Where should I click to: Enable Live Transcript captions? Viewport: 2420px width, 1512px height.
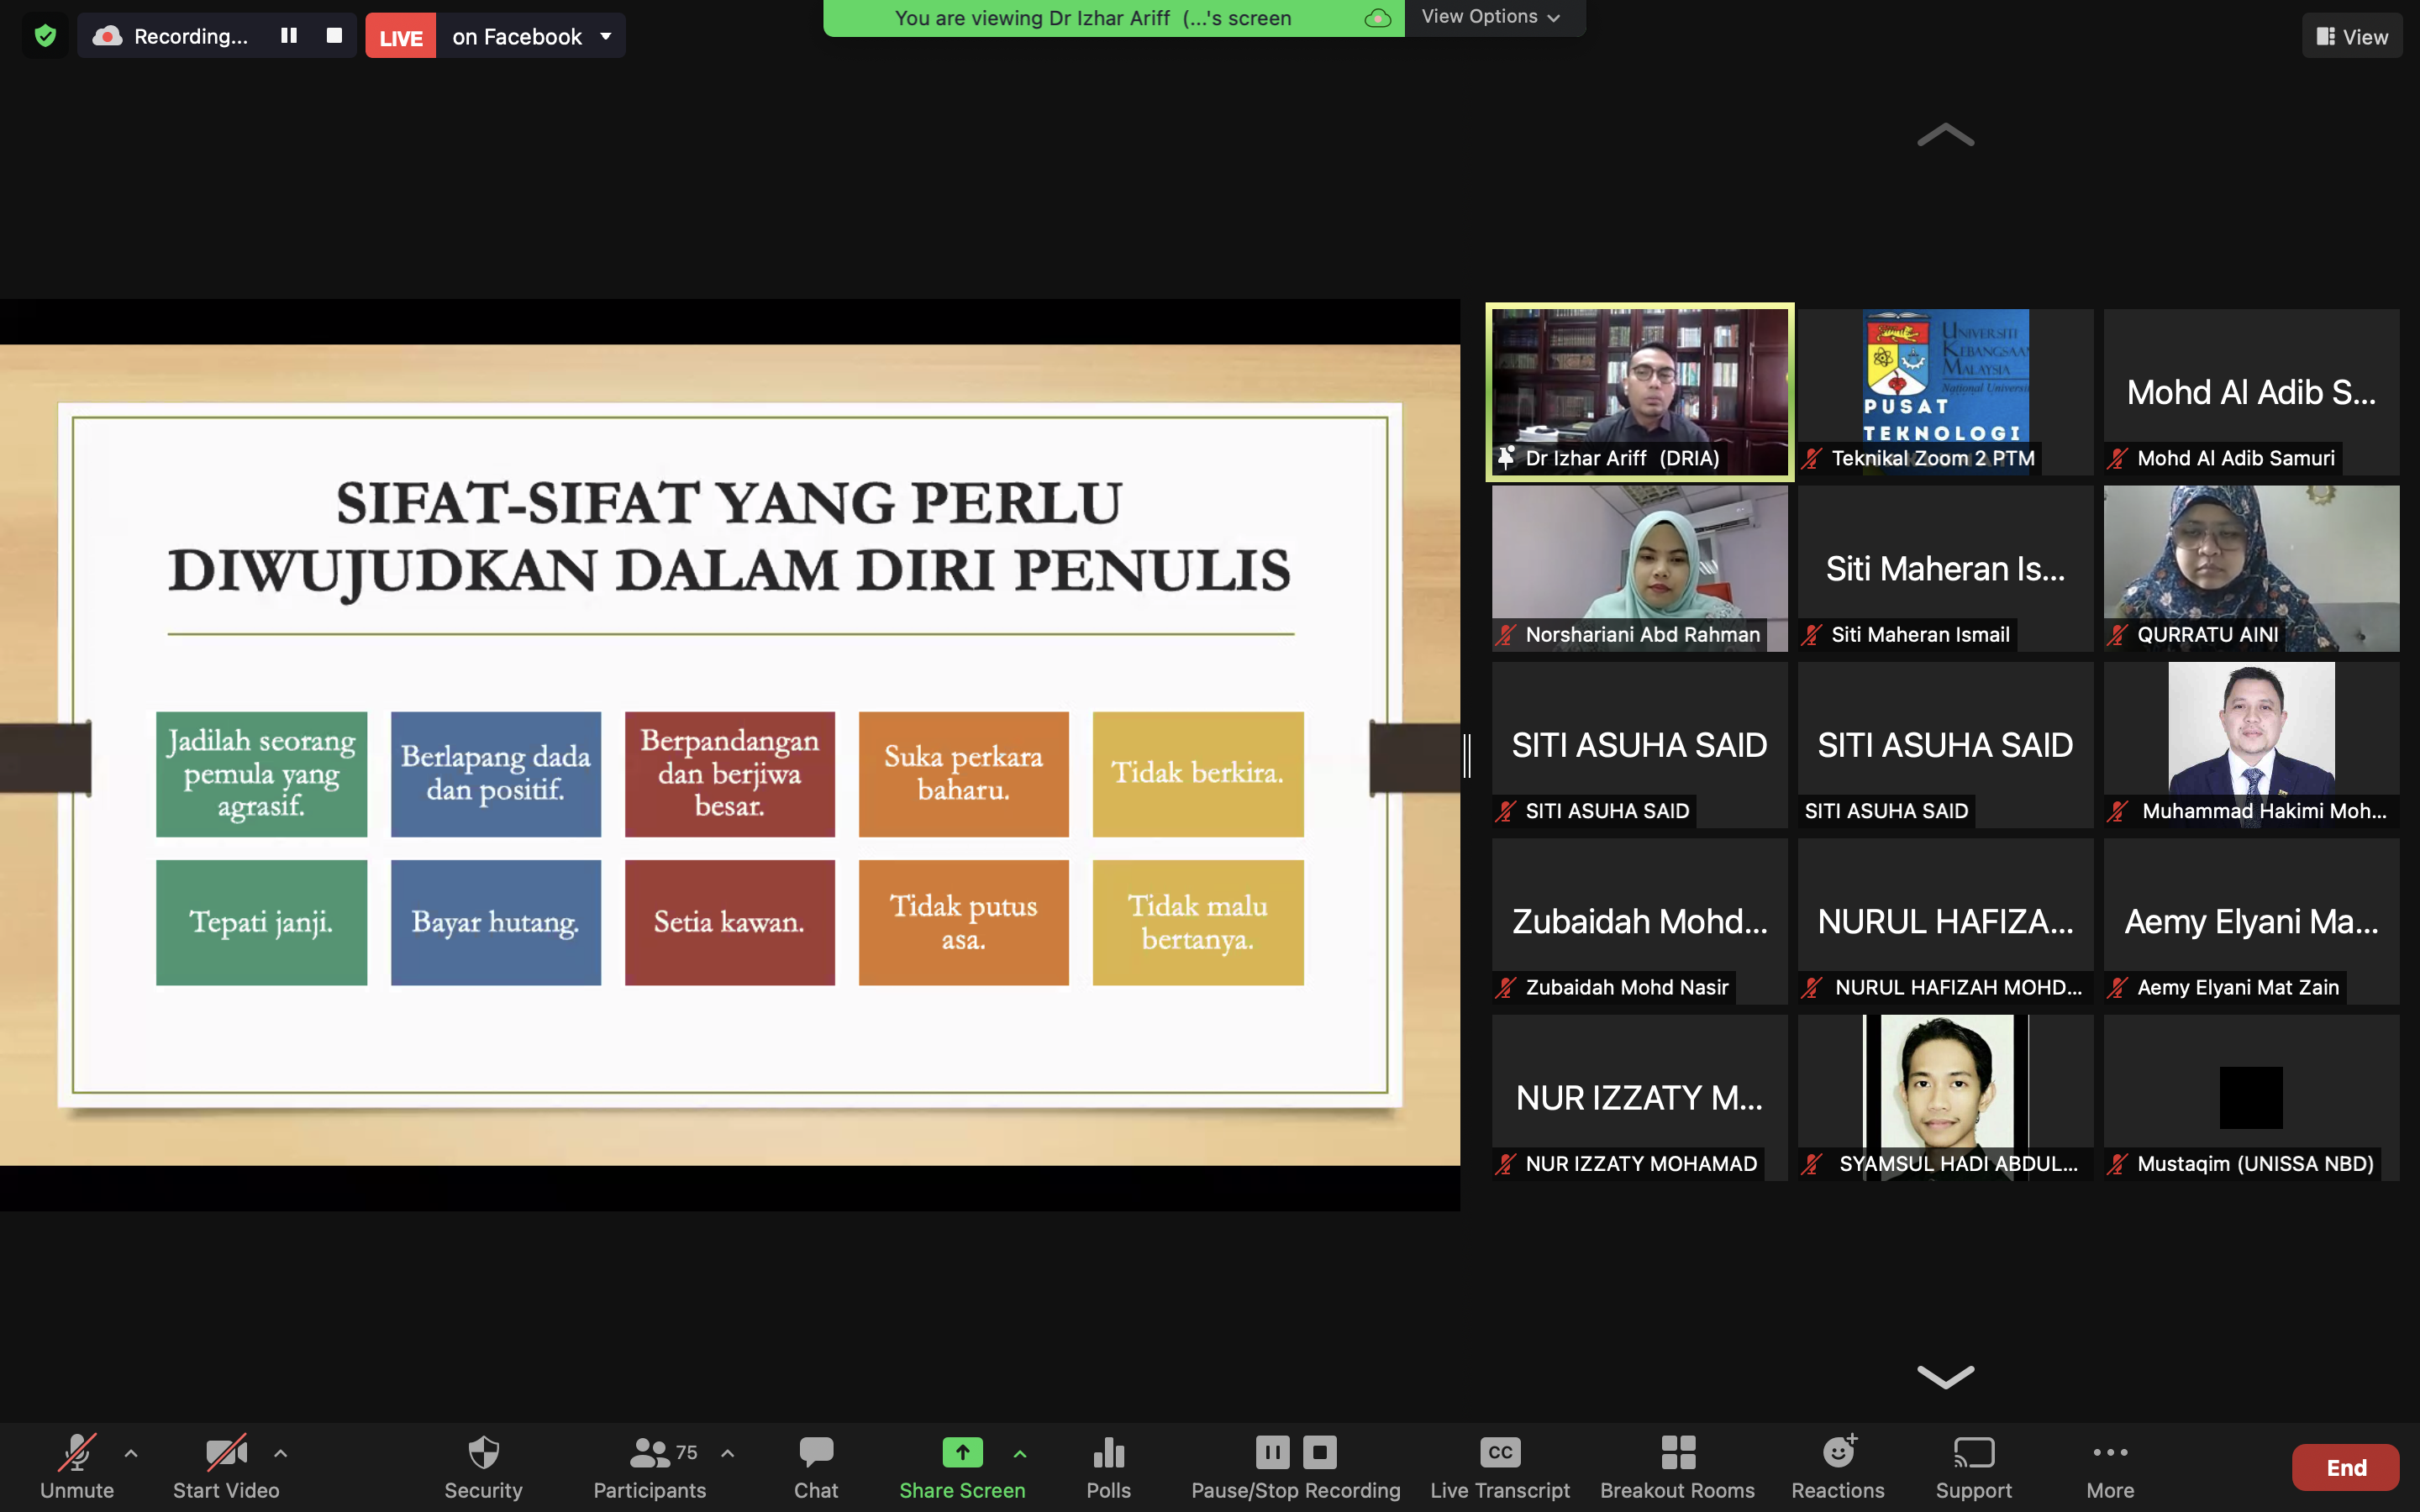click(1499, 1466)
